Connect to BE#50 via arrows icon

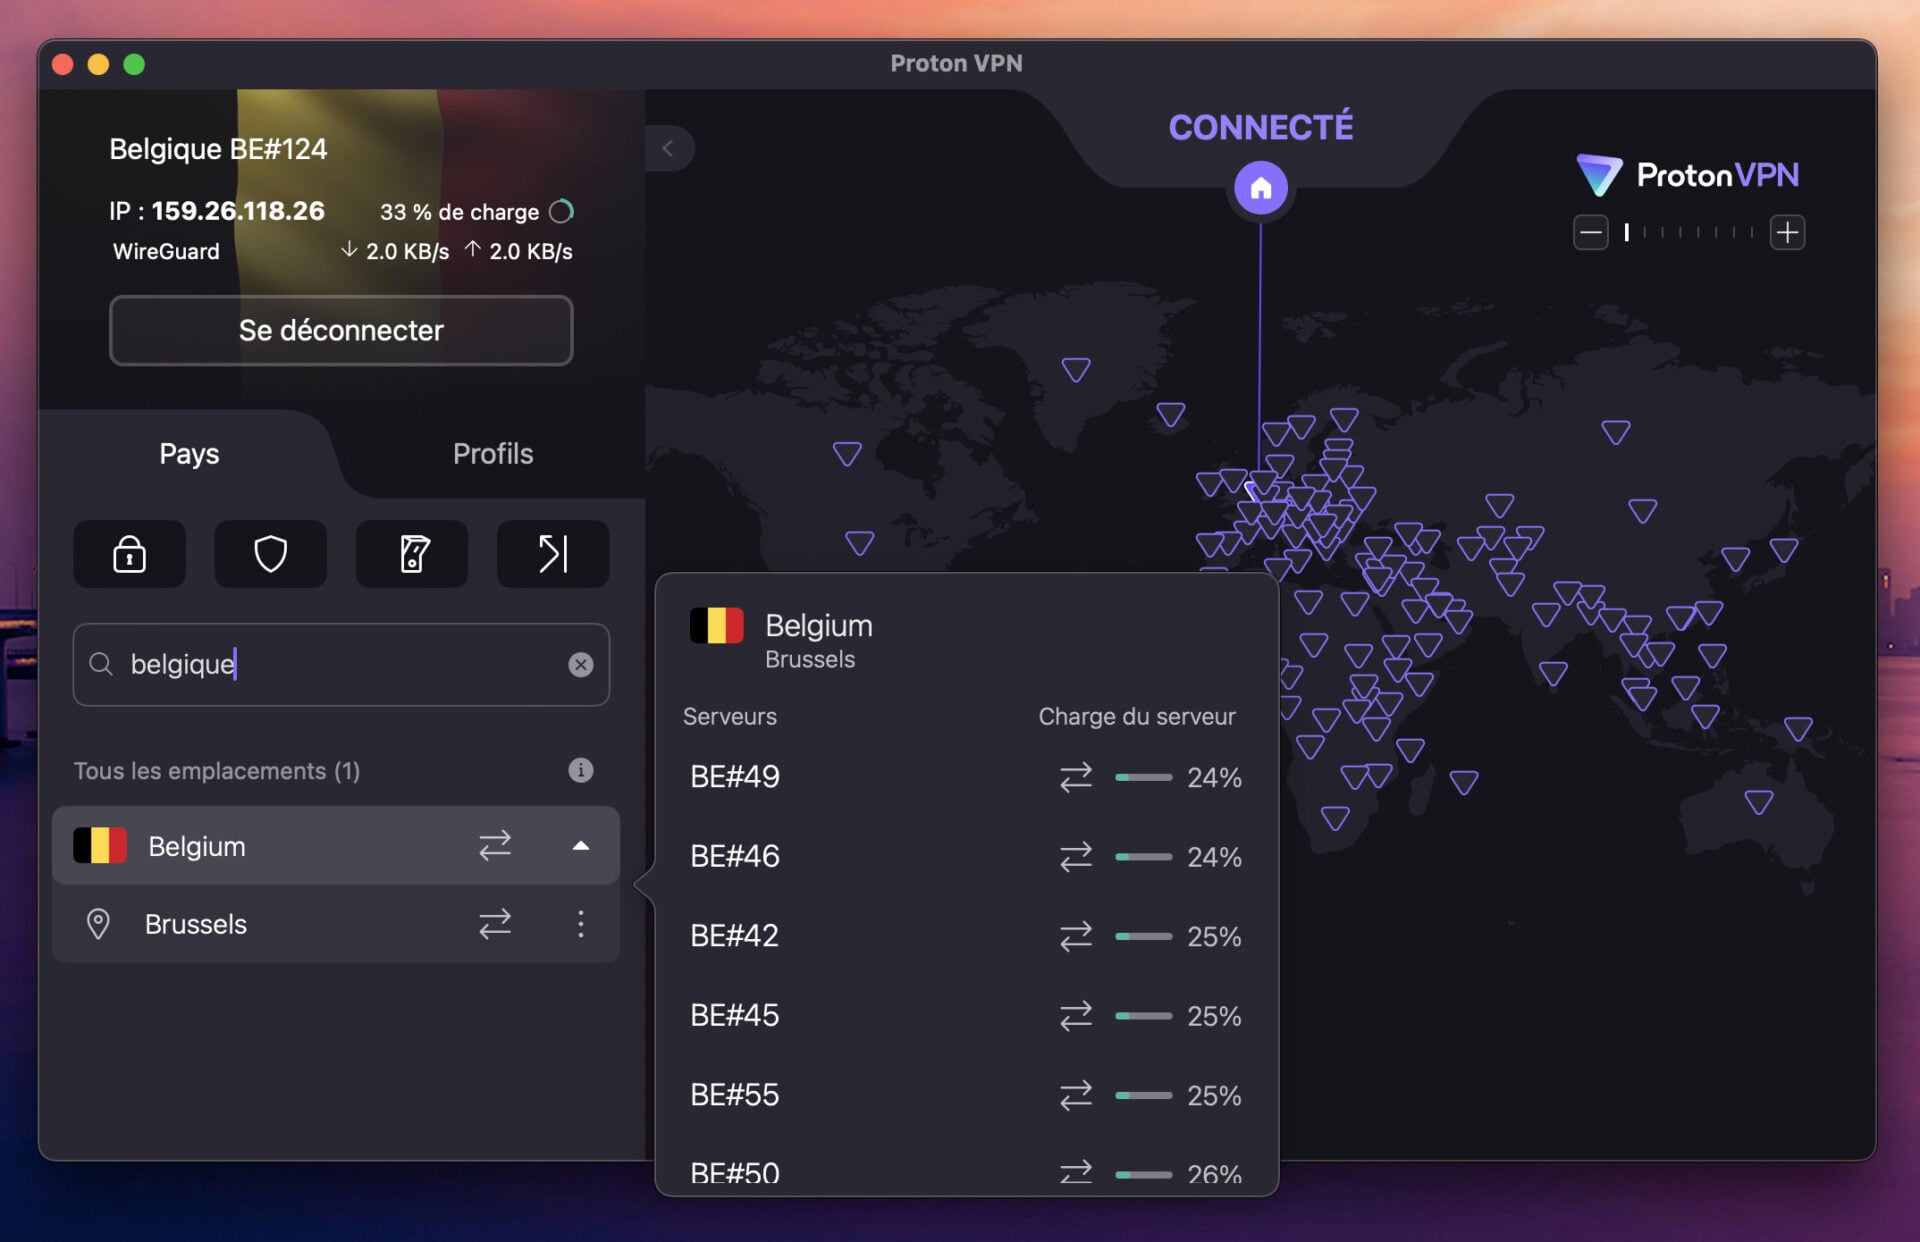1076,1172
